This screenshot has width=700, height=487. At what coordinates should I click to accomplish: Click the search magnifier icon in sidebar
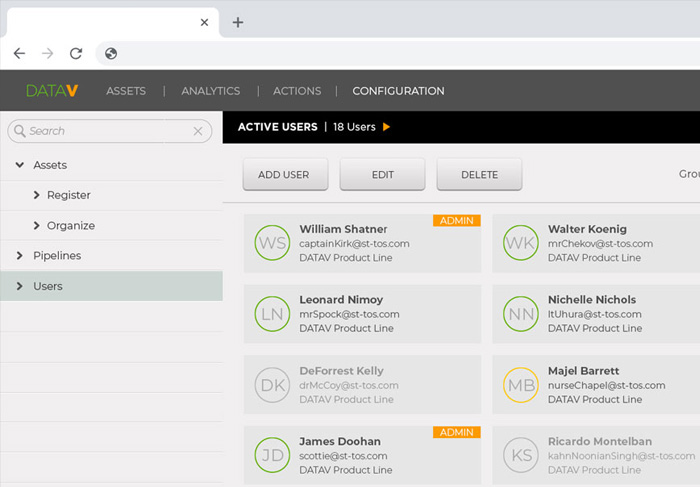tap(18, 131)
